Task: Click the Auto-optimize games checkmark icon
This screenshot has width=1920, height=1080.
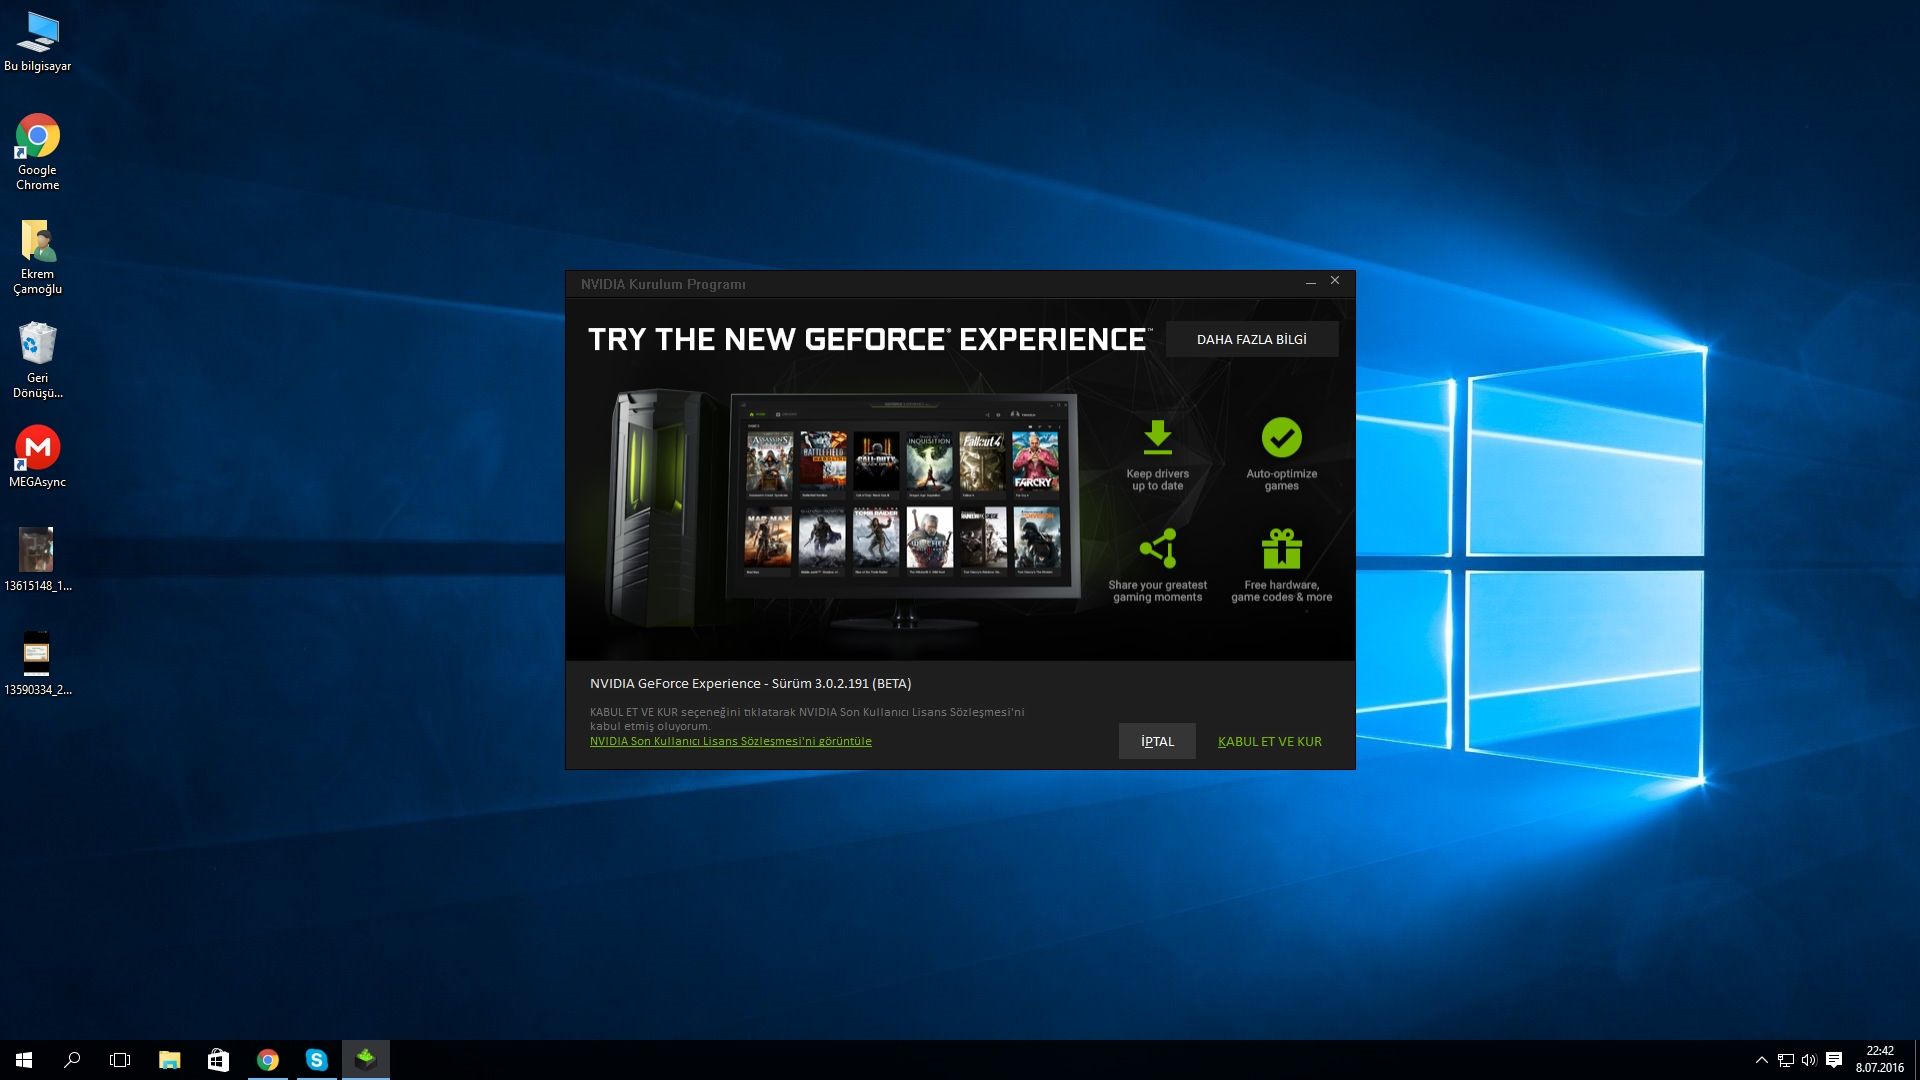Action: pyautogui.click(x=1281, y=438)
